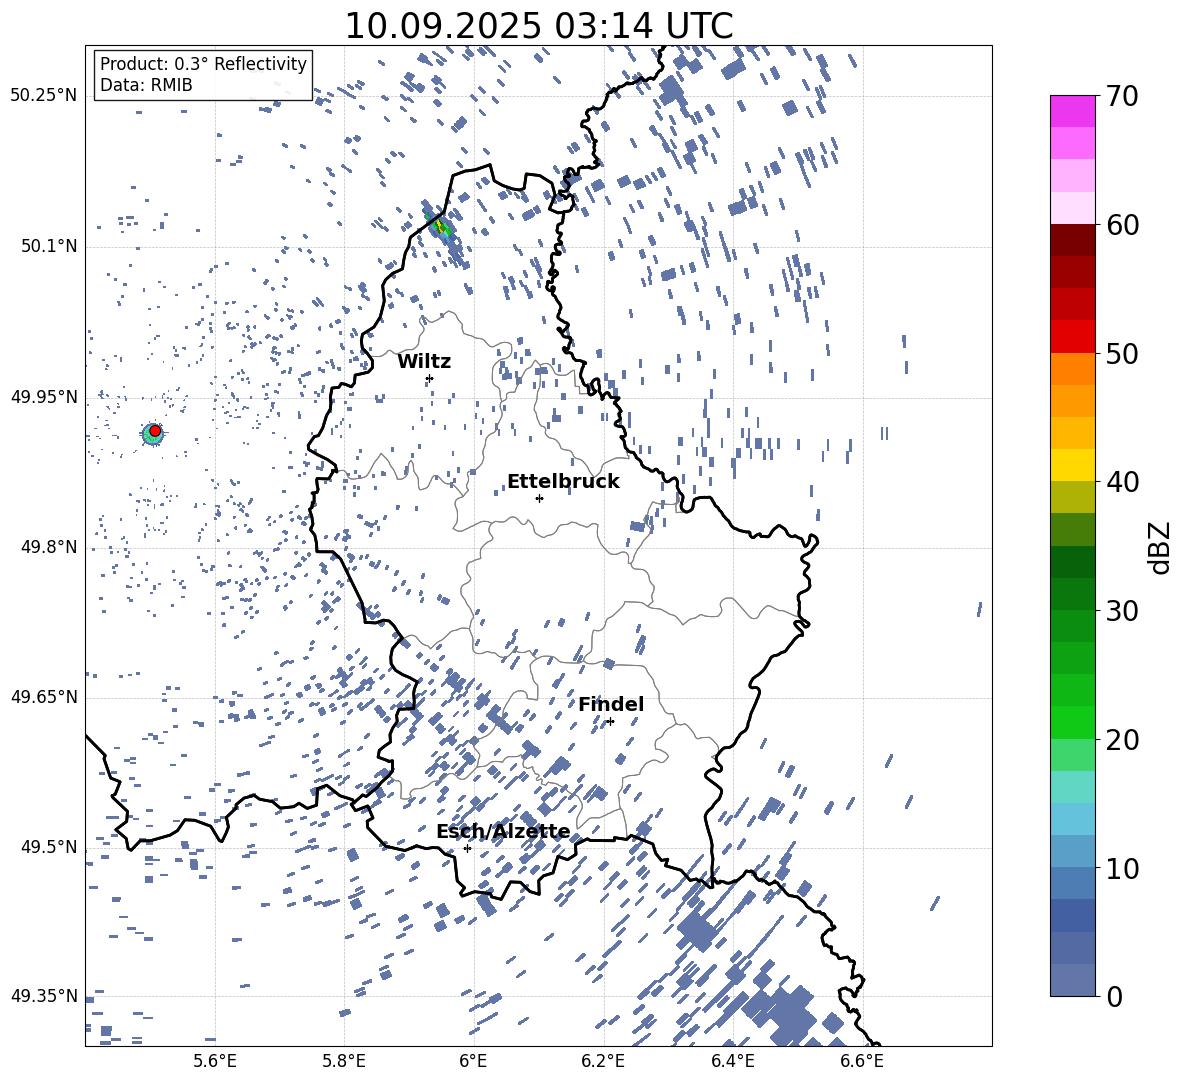Click the Findel cross marker

point(610,722)
